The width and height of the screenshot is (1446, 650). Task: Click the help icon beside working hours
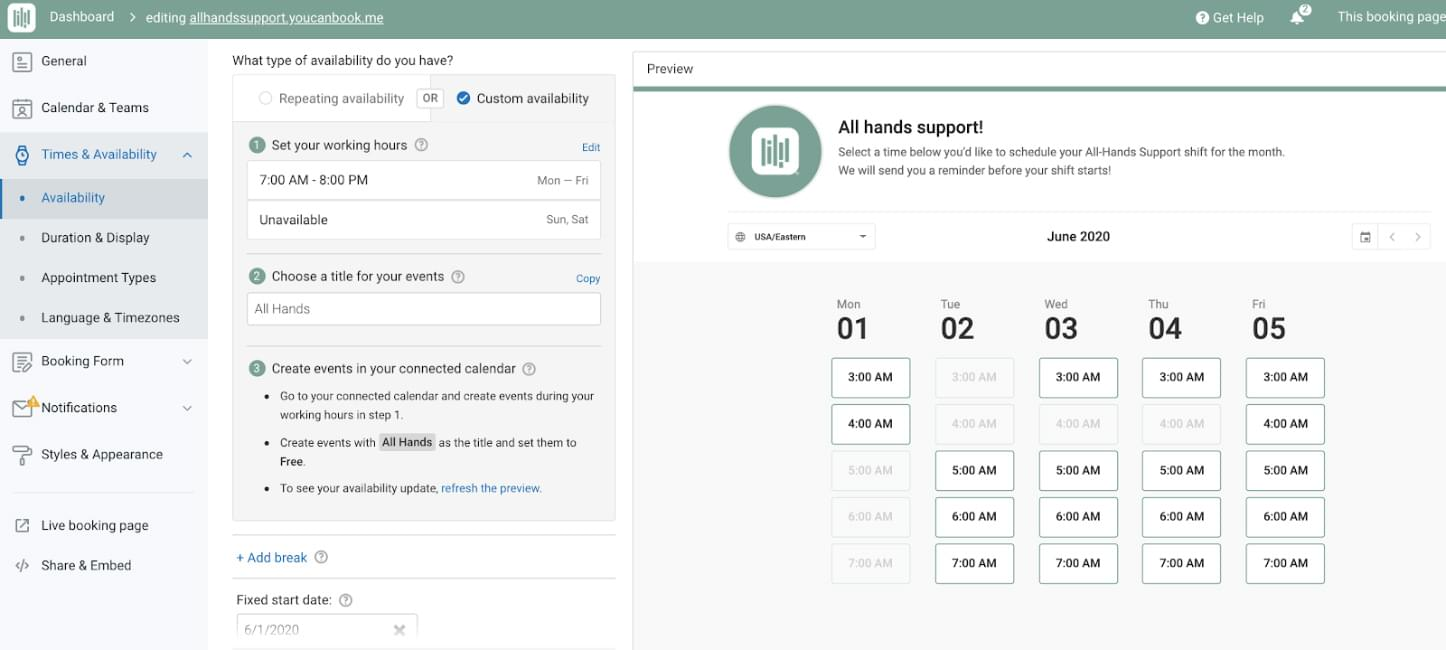(421, 145)
